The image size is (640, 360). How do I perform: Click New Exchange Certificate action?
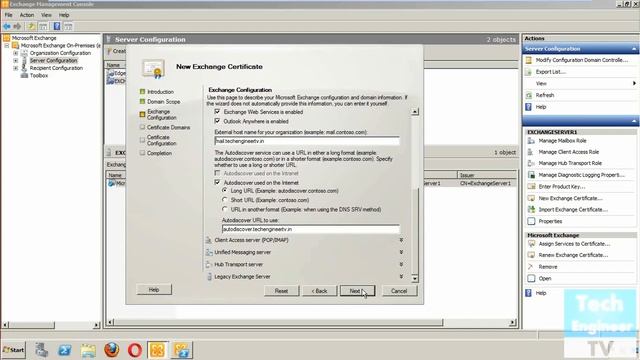click(x=570, y=198)
